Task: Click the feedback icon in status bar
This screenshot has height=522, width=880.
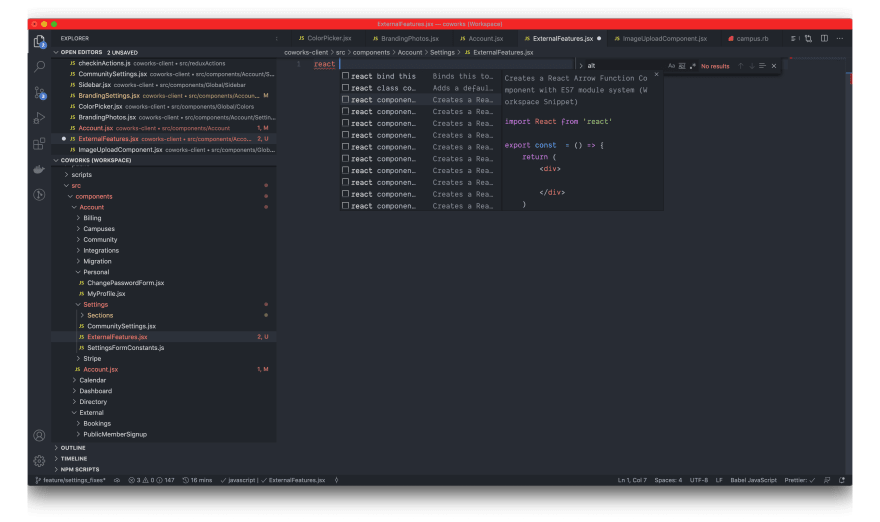Action: click(827, 480)
